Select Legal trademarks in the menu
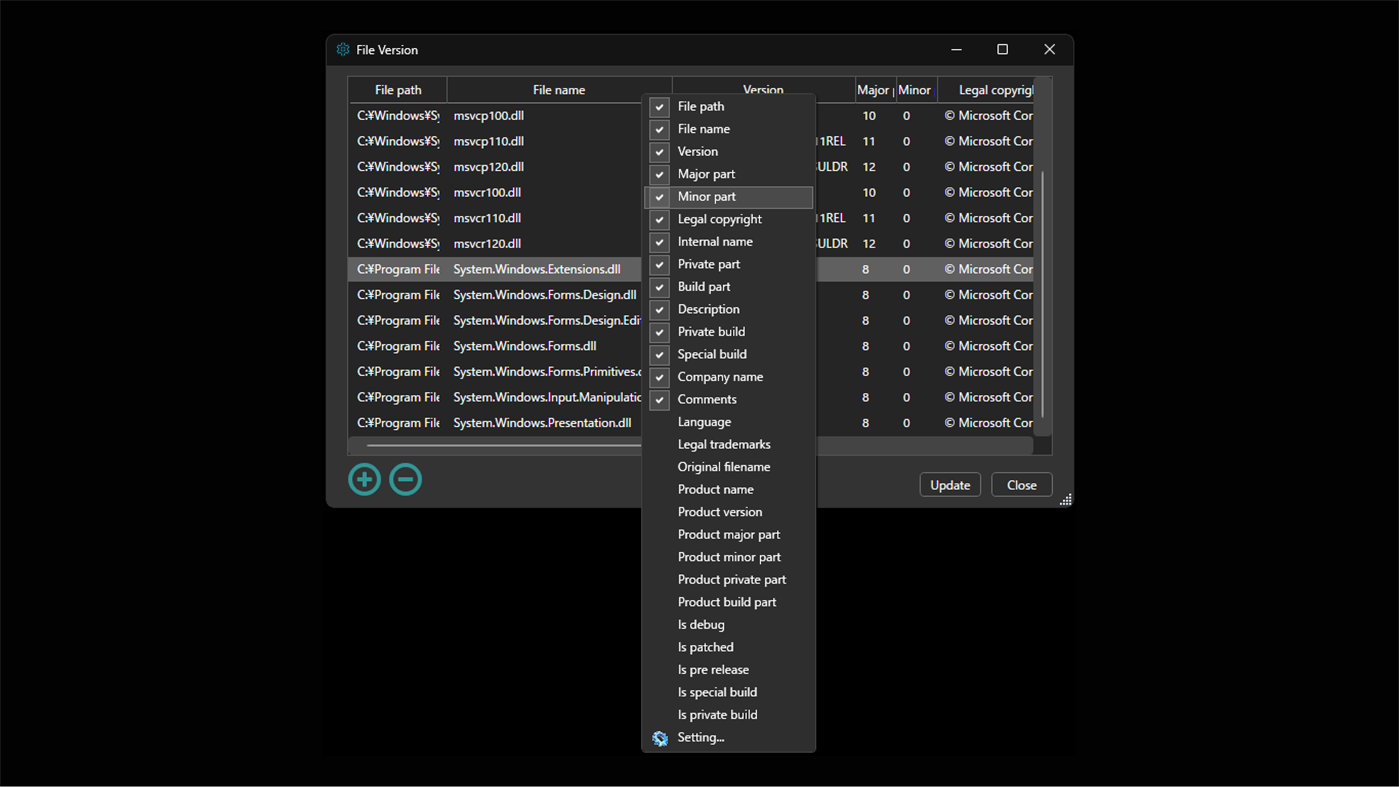Screen dimensions: 1399x787 (724, 444)
